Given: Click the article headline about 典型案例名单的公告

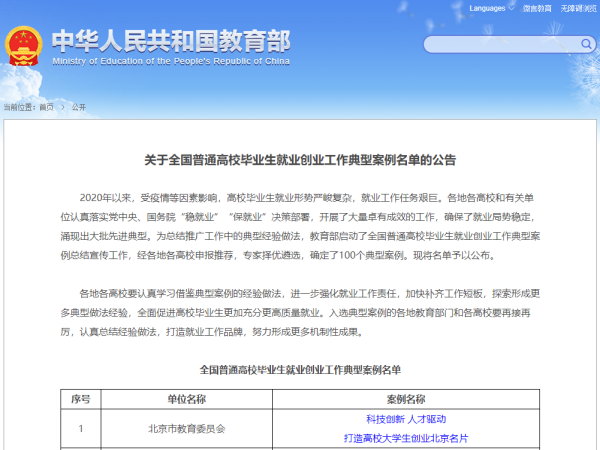Looking at the screenshot, I should [x=300, y=160].
